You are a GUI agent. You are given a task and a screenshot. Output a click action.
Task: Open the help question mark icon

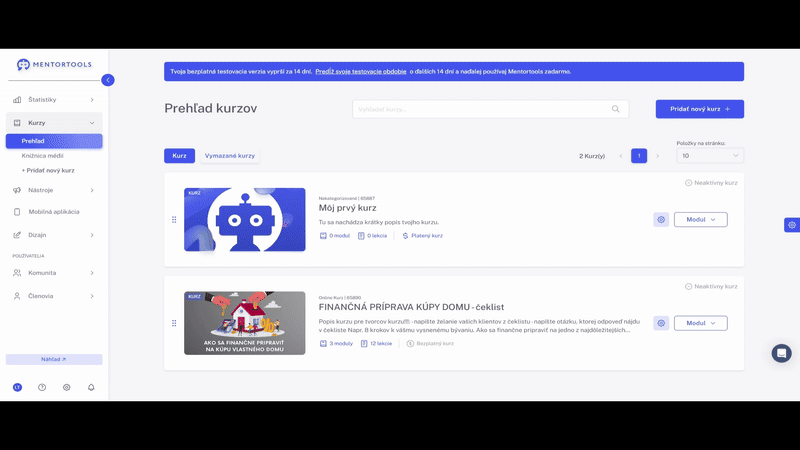click(42, 387)
